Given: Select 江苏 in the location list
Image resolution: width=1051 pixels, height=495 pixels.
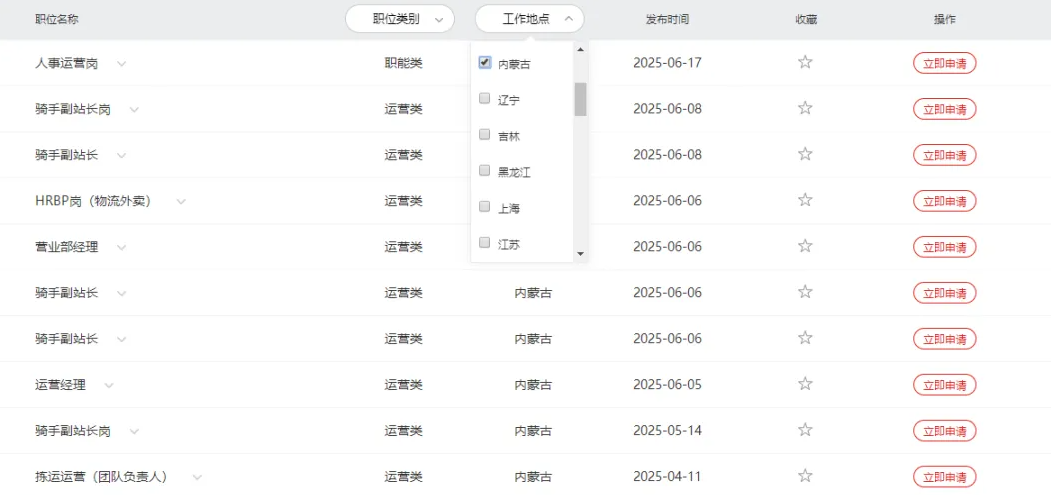Looking at the screenshot, I should 485,243.
